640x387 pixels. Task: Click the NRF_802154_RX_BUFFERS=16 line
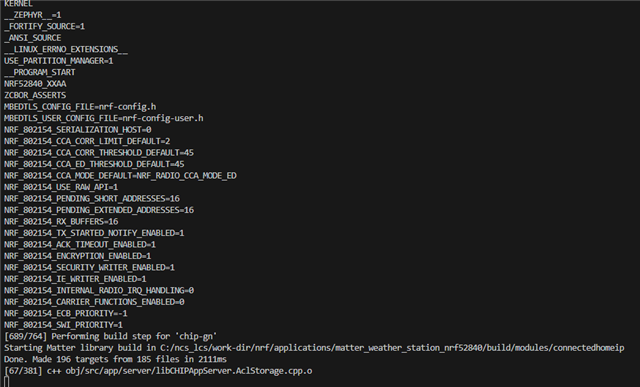pos(61,221)
